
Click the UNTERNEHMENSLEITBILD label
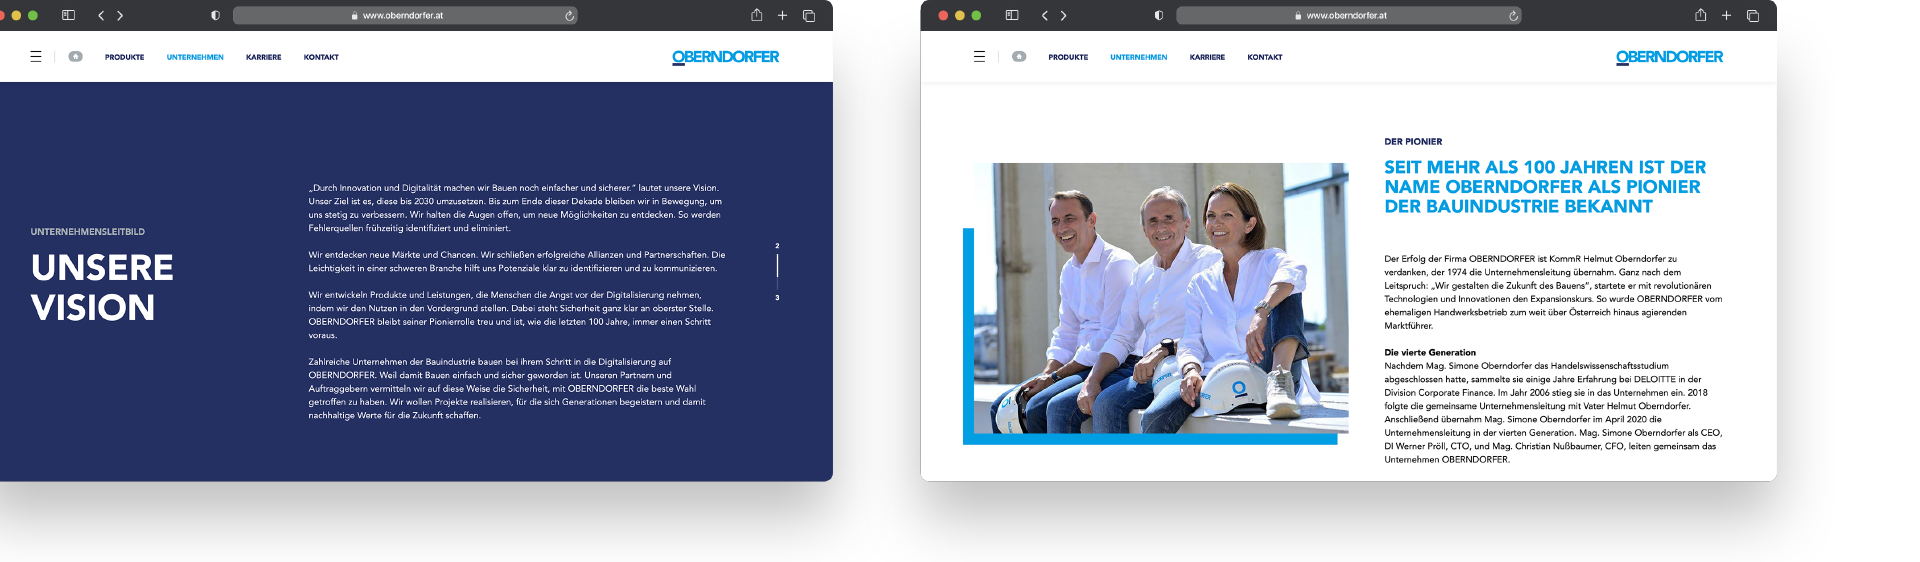click(x=88, y=232)
